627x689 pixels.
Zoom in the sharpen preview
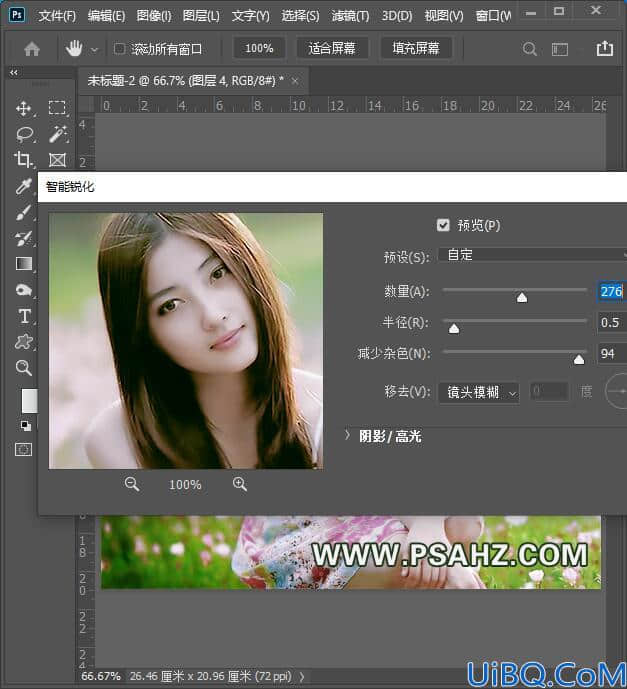pyautogui.click(x=240, y=484)
